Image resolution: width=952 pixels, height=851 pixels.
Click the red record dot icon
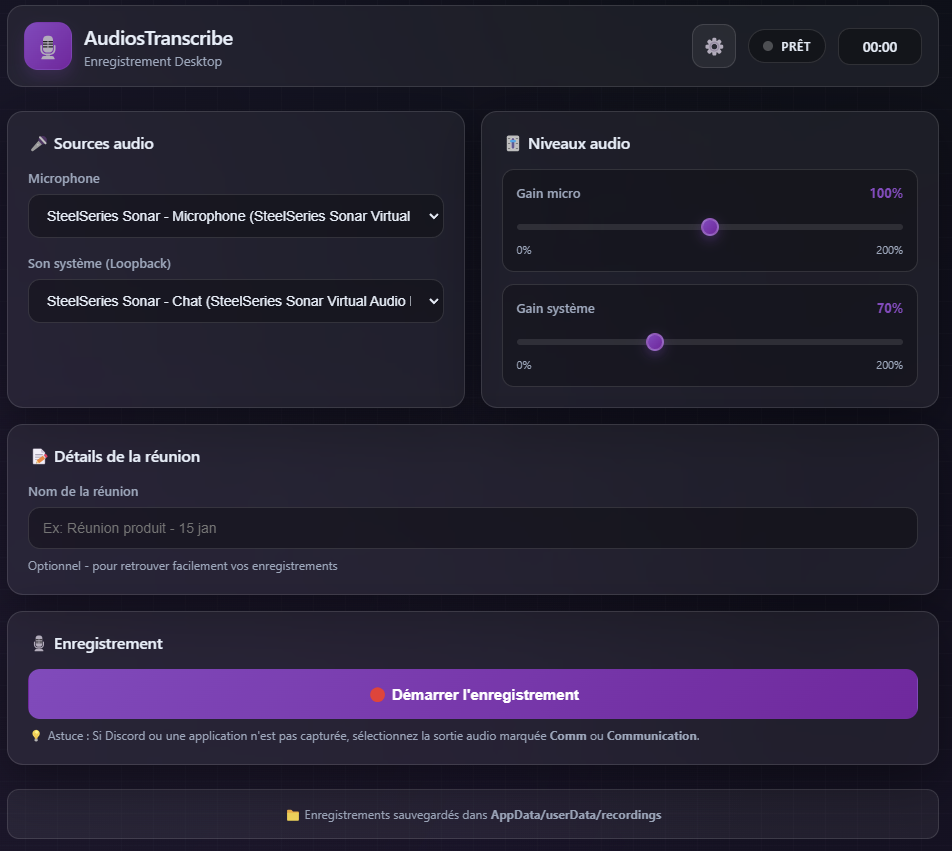click(378, 693)
